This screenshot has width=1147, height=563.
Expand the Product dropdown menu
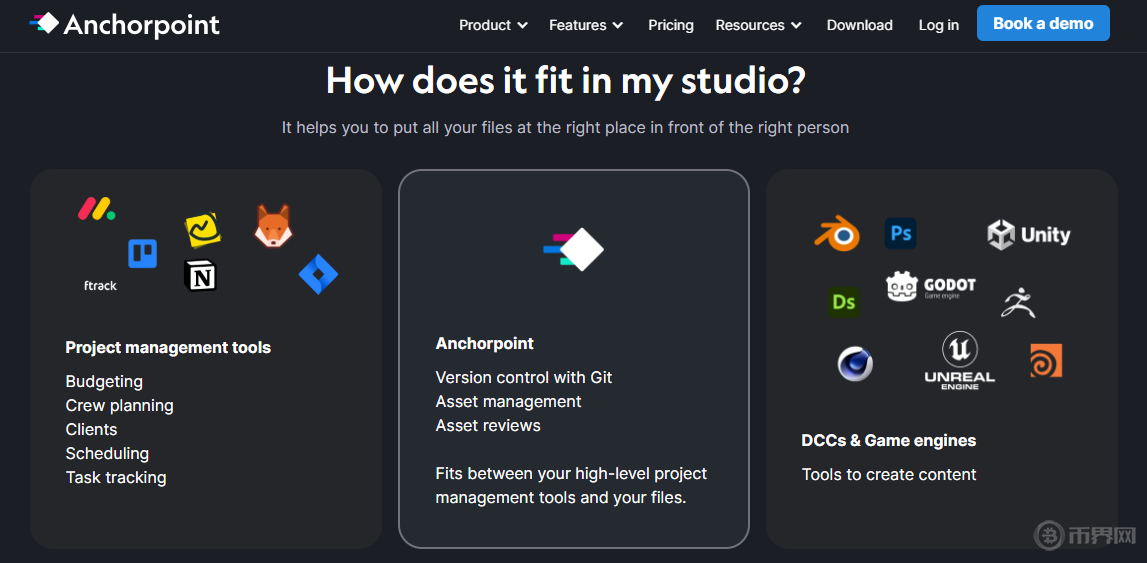(x=493, y=25)
